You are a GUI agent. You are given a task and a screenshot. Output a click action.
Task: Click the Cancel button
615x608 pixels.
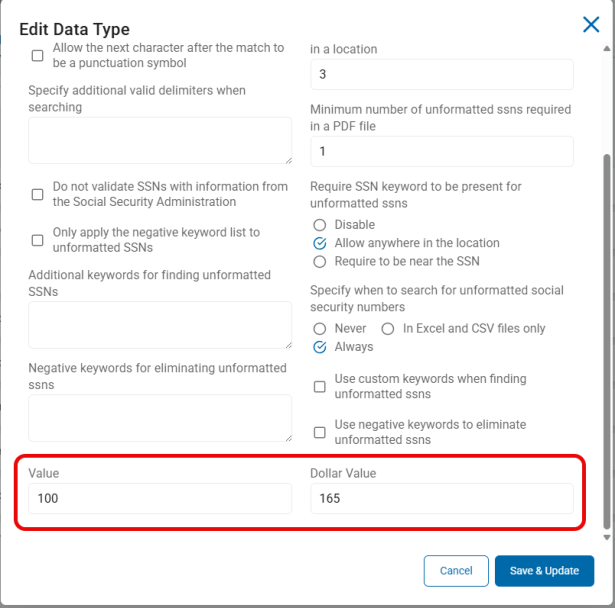456,570
